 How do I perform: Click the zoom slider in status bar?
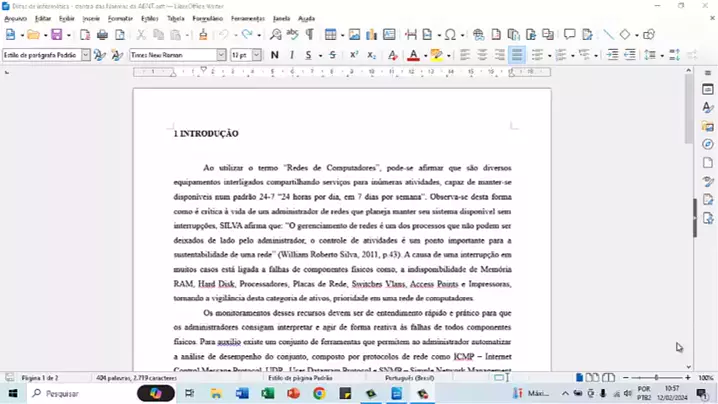(x=655, y=378)
